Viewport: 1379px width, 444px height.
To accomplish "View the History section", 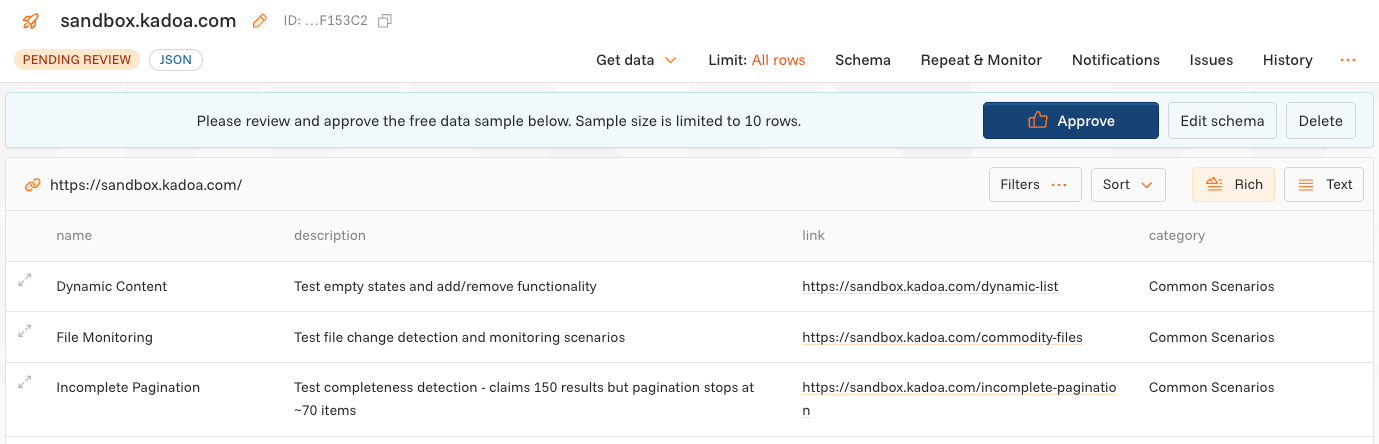I will point(1288,60).
